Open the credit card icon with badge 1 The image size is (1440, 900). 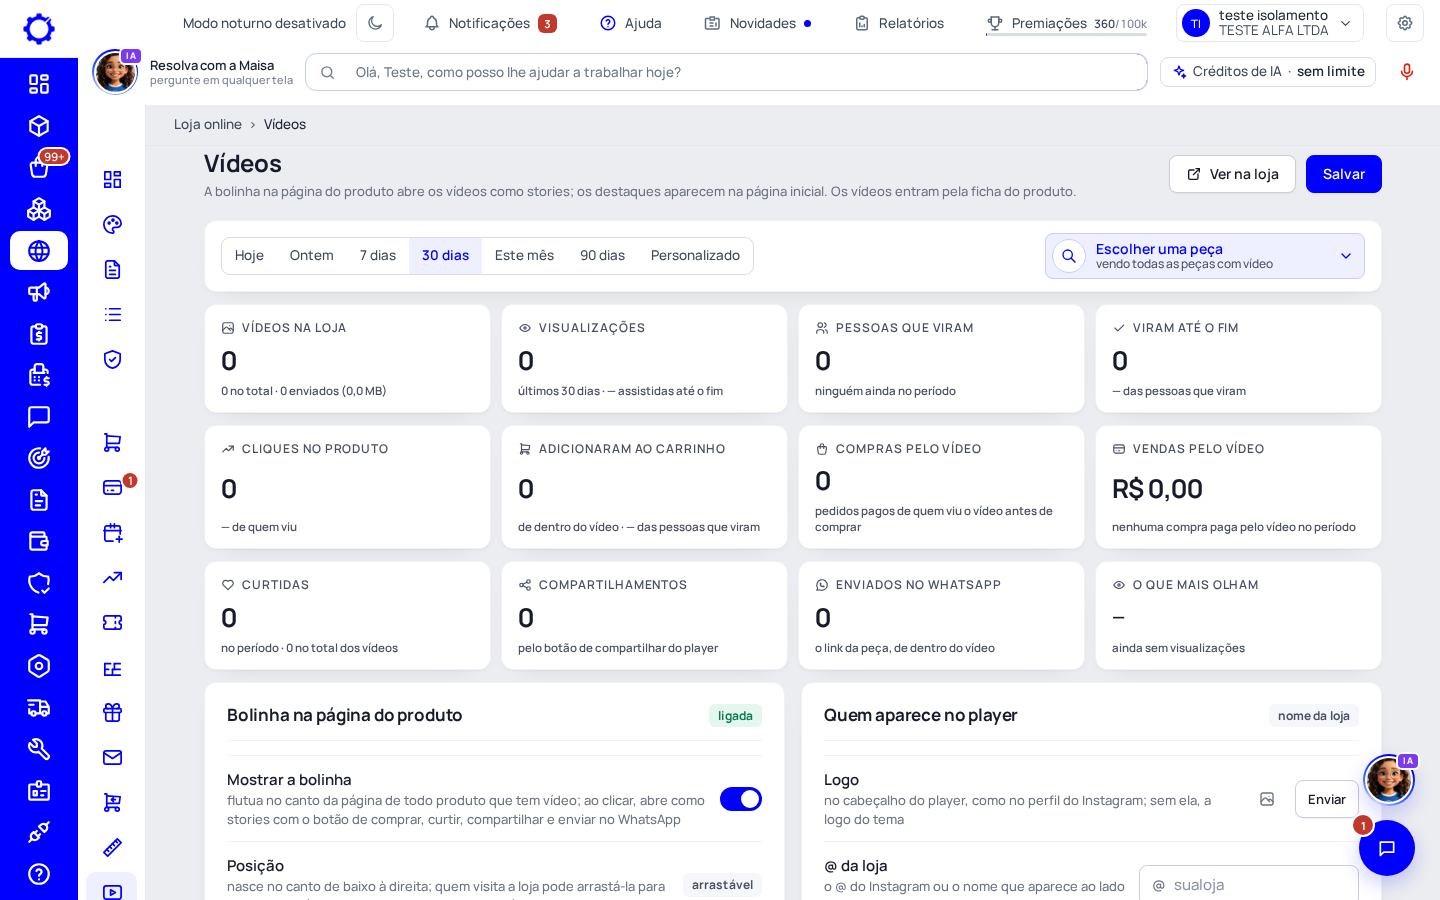(x=113, y=487)
